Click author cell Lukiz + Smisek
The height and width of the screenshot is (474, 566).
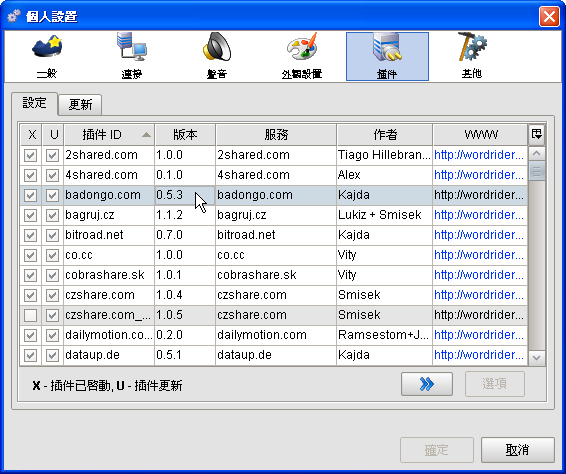(x=385, y=215)
